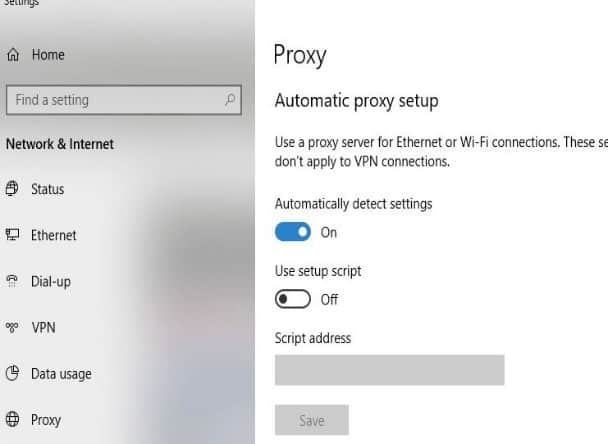This screenshot has height=444, width=608.
Task: Click the Home house icon
Action: tap(13, 55)
